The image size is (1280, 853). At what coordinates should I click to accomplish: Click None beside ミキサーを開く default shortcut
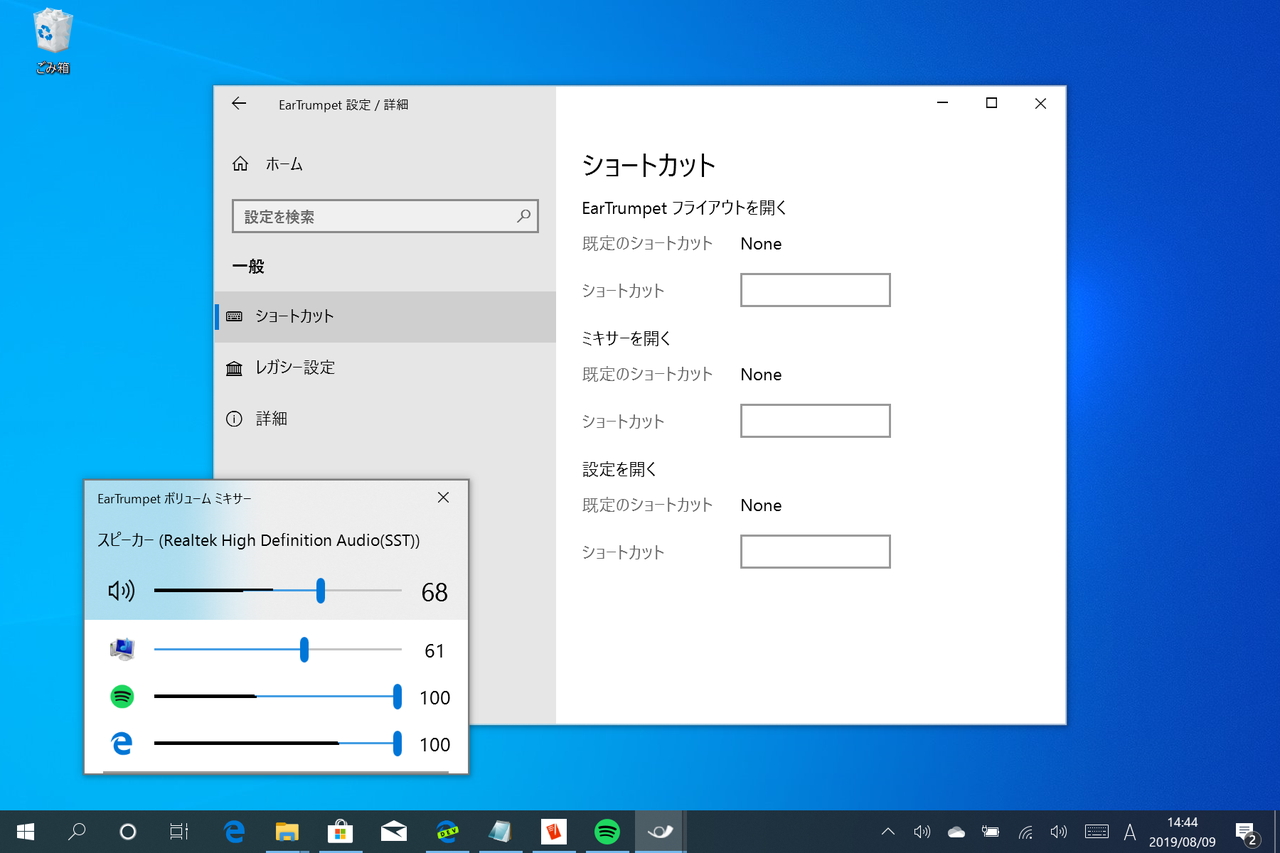pos(761,374)
